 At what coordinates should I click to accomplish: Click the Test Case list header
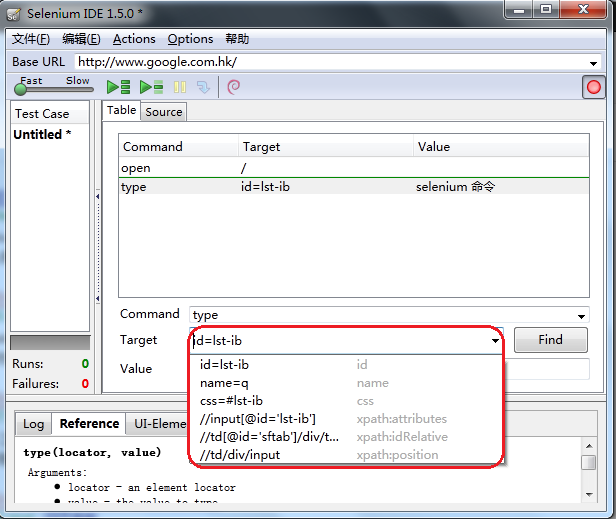[x=50, y=114]
